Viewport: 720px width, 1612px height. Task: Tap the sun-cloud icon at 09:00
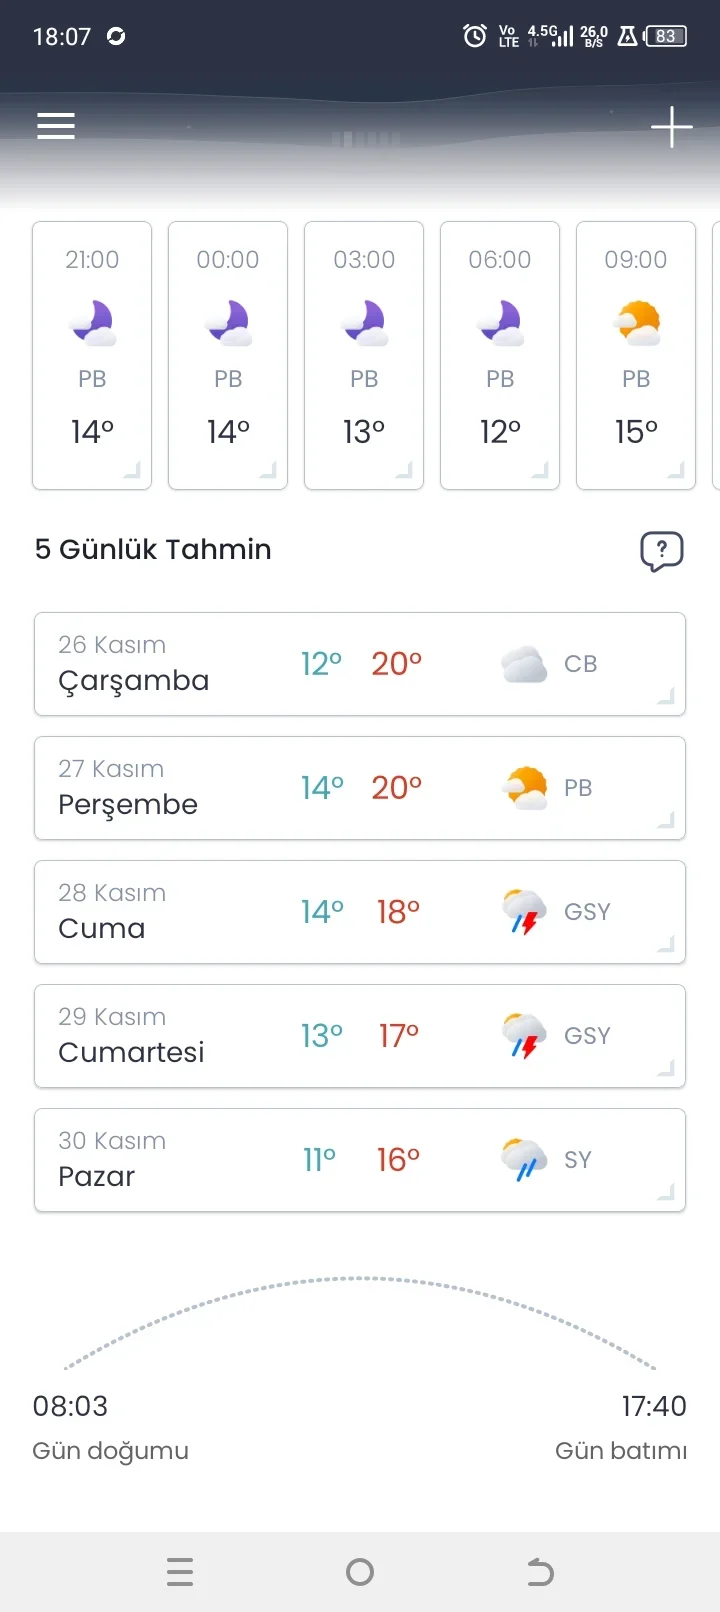637,323
